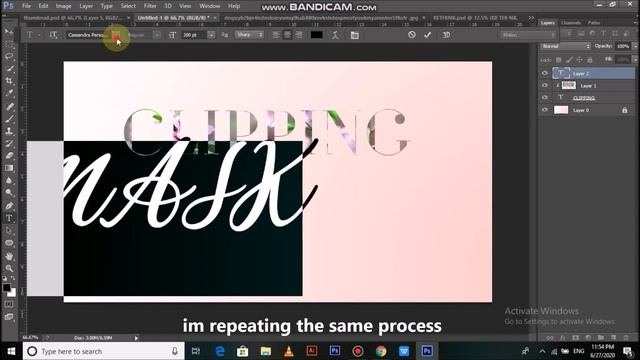Open the File menu
640x360 pixels.
pos(27,6)
